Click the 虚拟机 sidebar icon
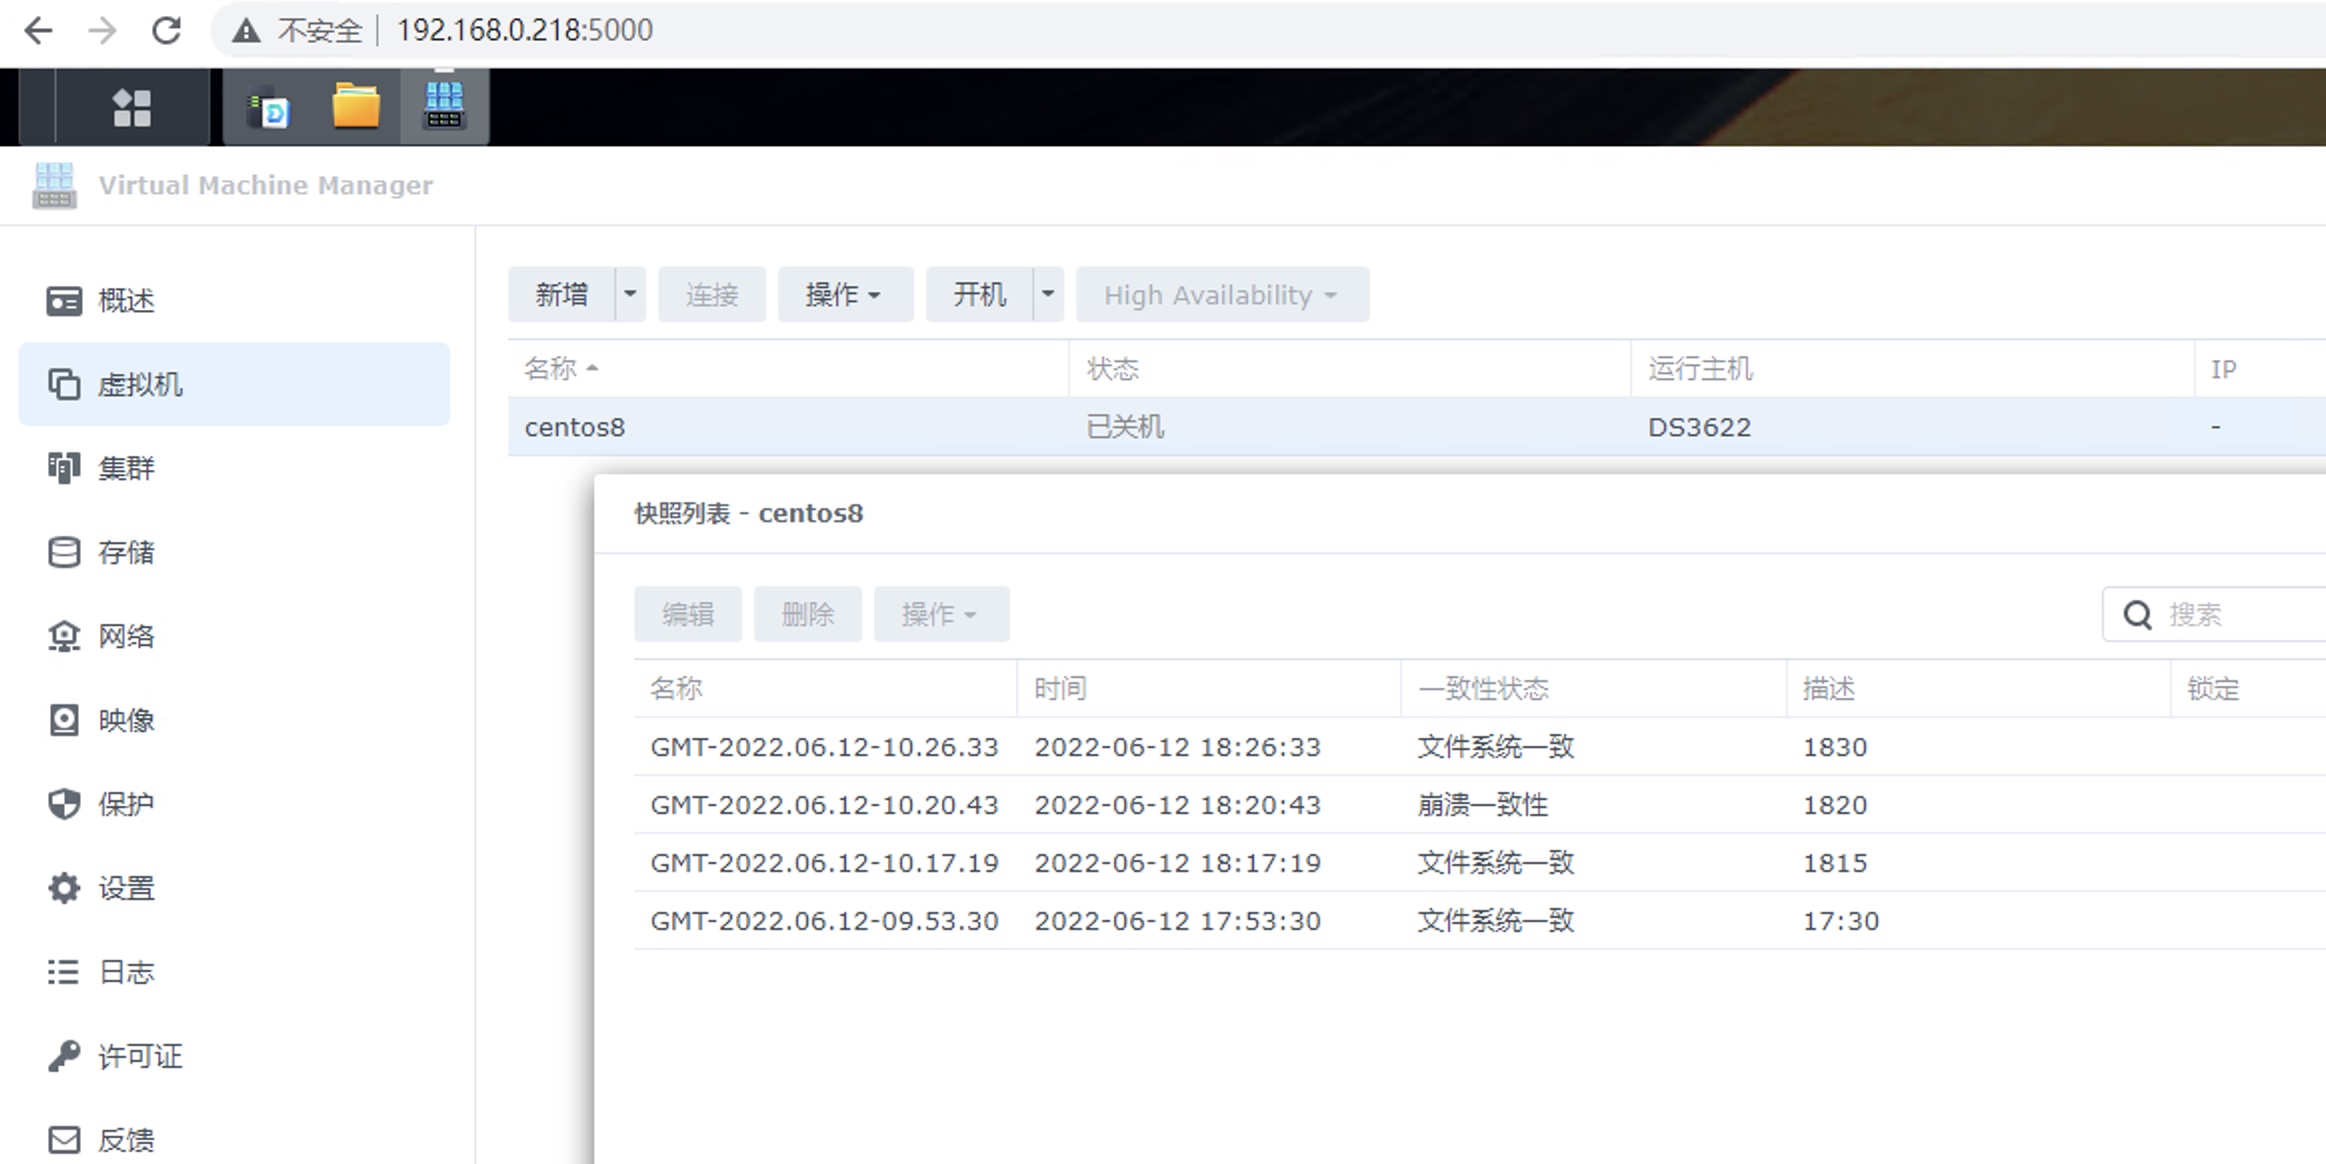Image resolution: width=2326 pixels, height=1164 pixels. pos(64,384)
